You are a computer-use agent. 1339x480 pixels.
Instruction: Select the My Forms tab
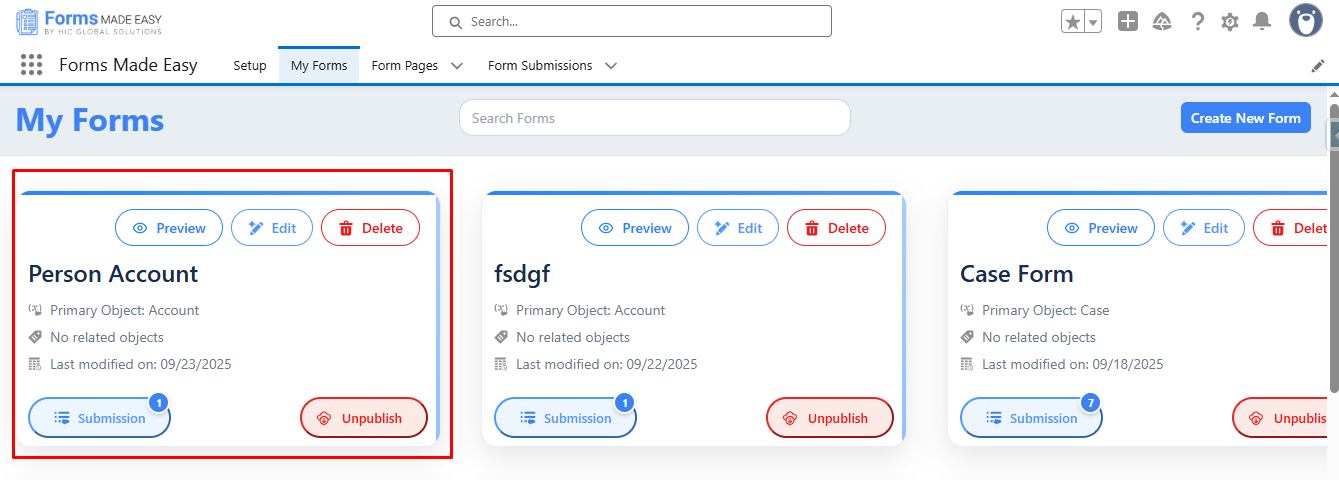319,66
